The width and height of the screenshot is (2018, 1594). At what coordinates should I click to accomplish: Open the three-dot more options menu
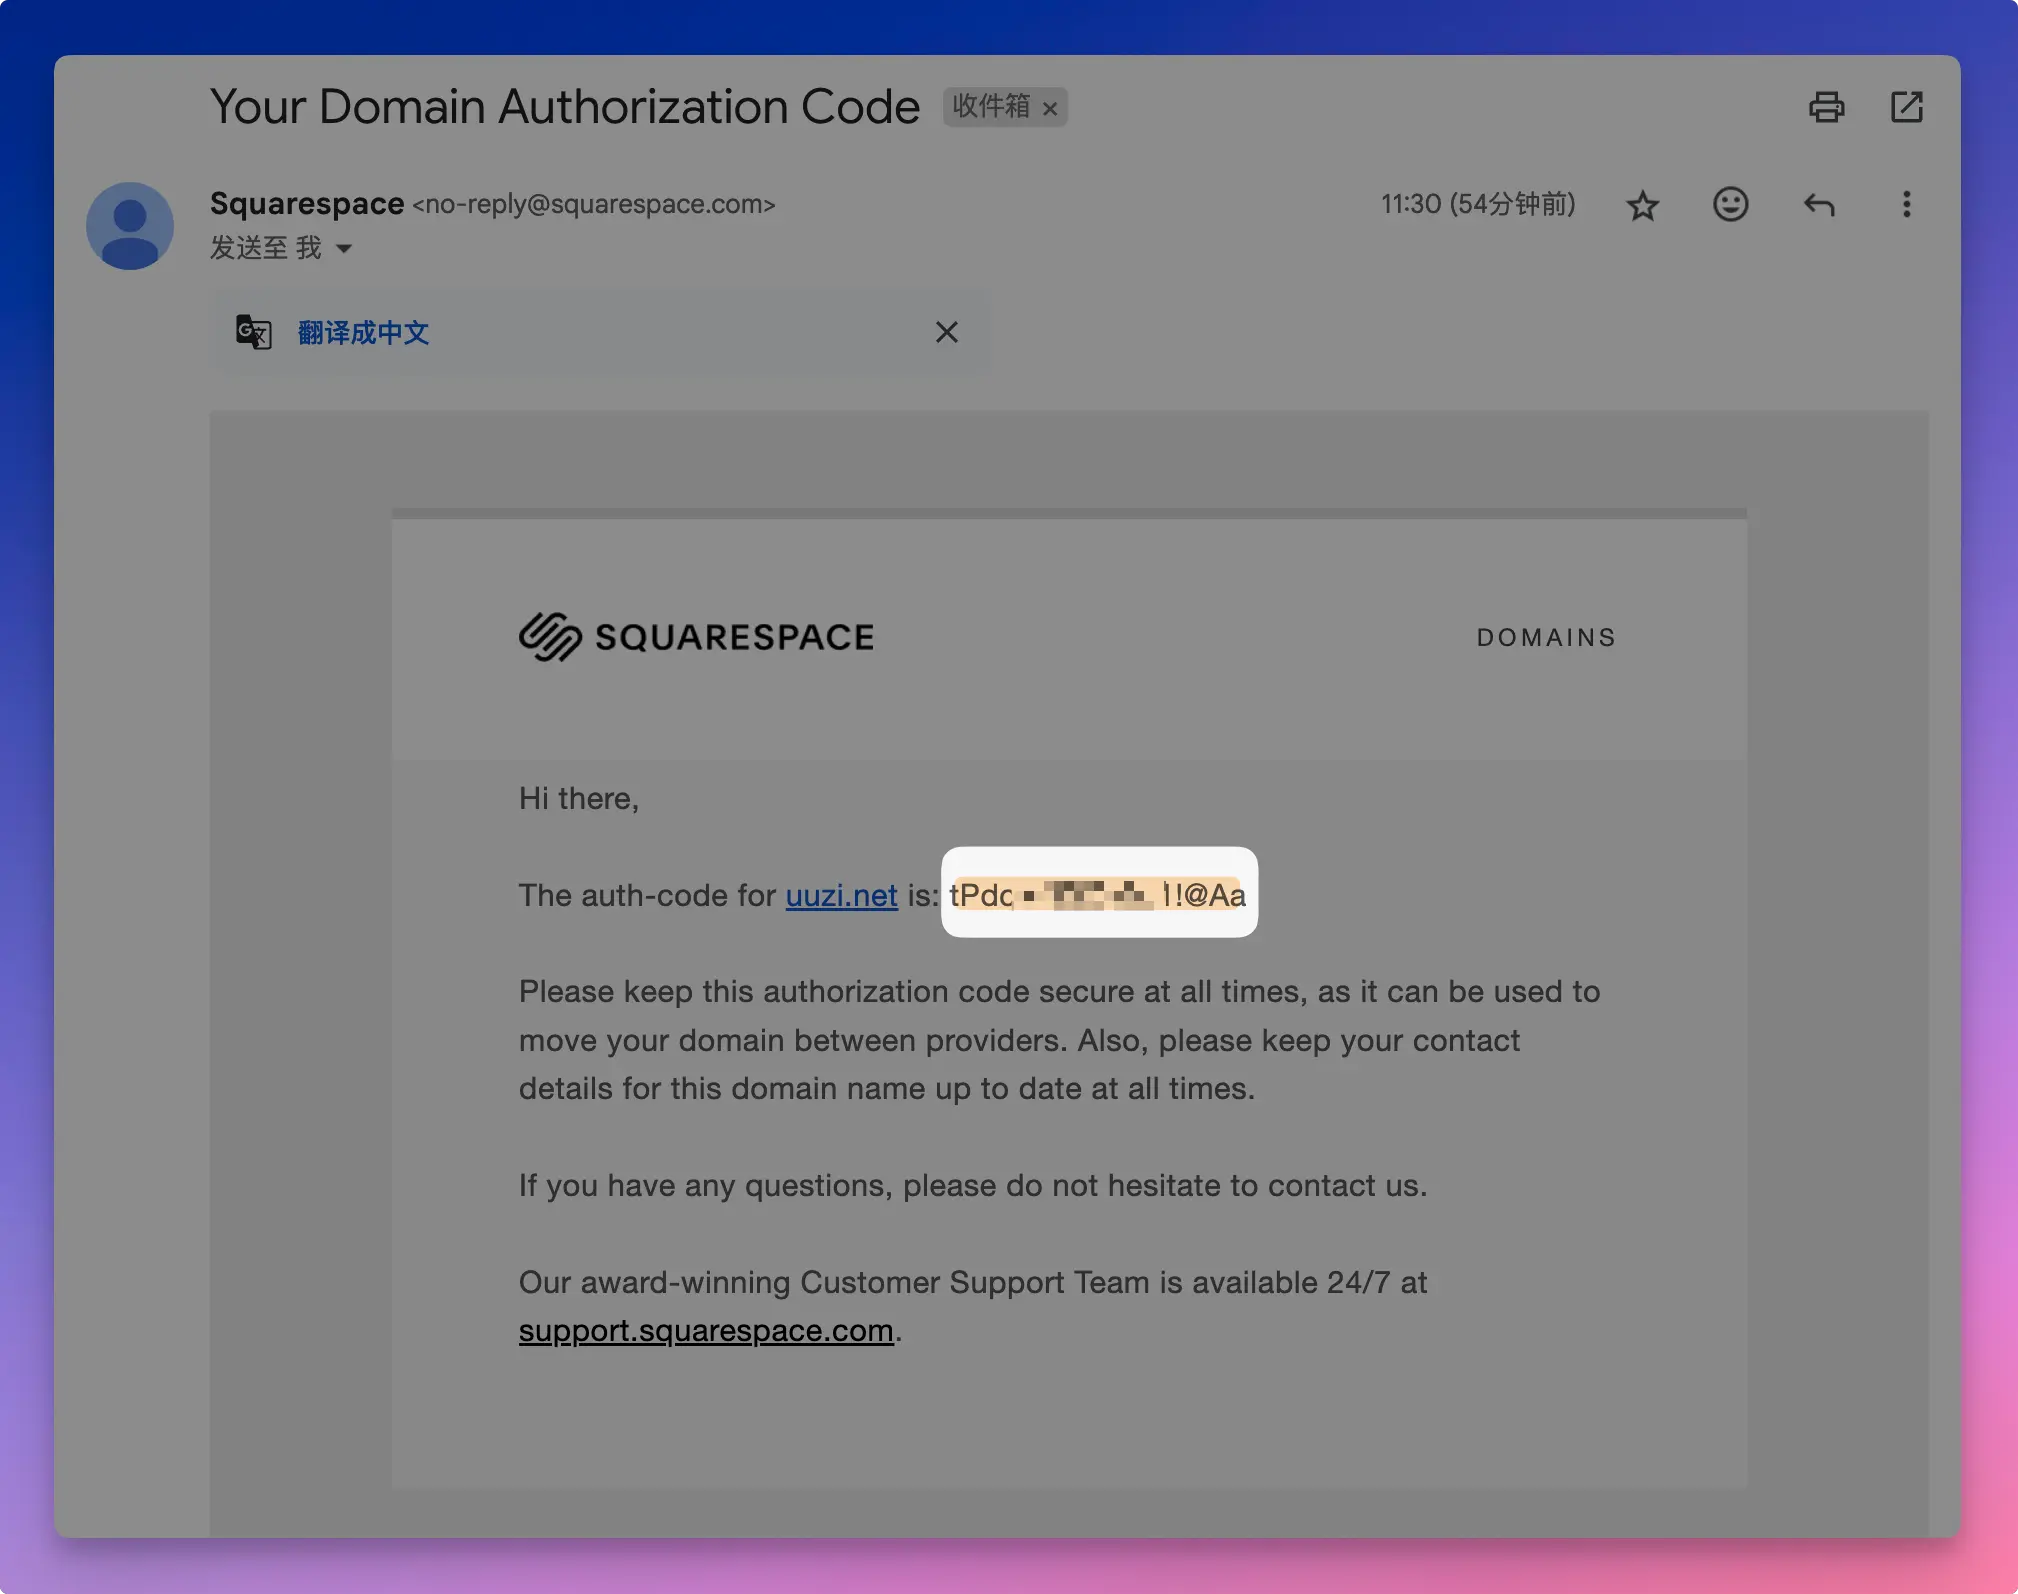pos(1906,204)
